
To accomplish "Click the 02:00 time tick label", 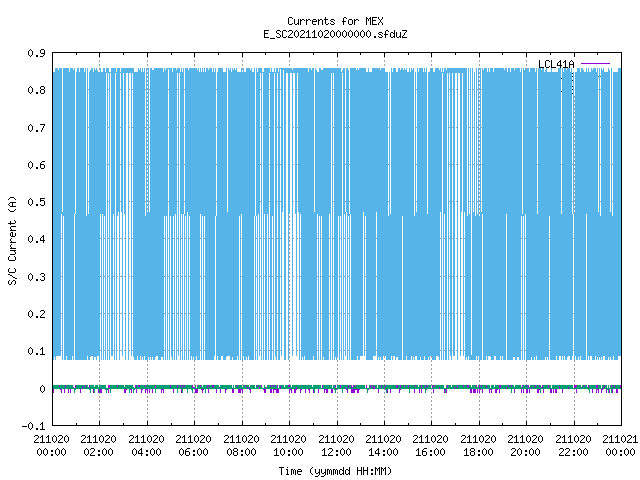I will point(98,446).
